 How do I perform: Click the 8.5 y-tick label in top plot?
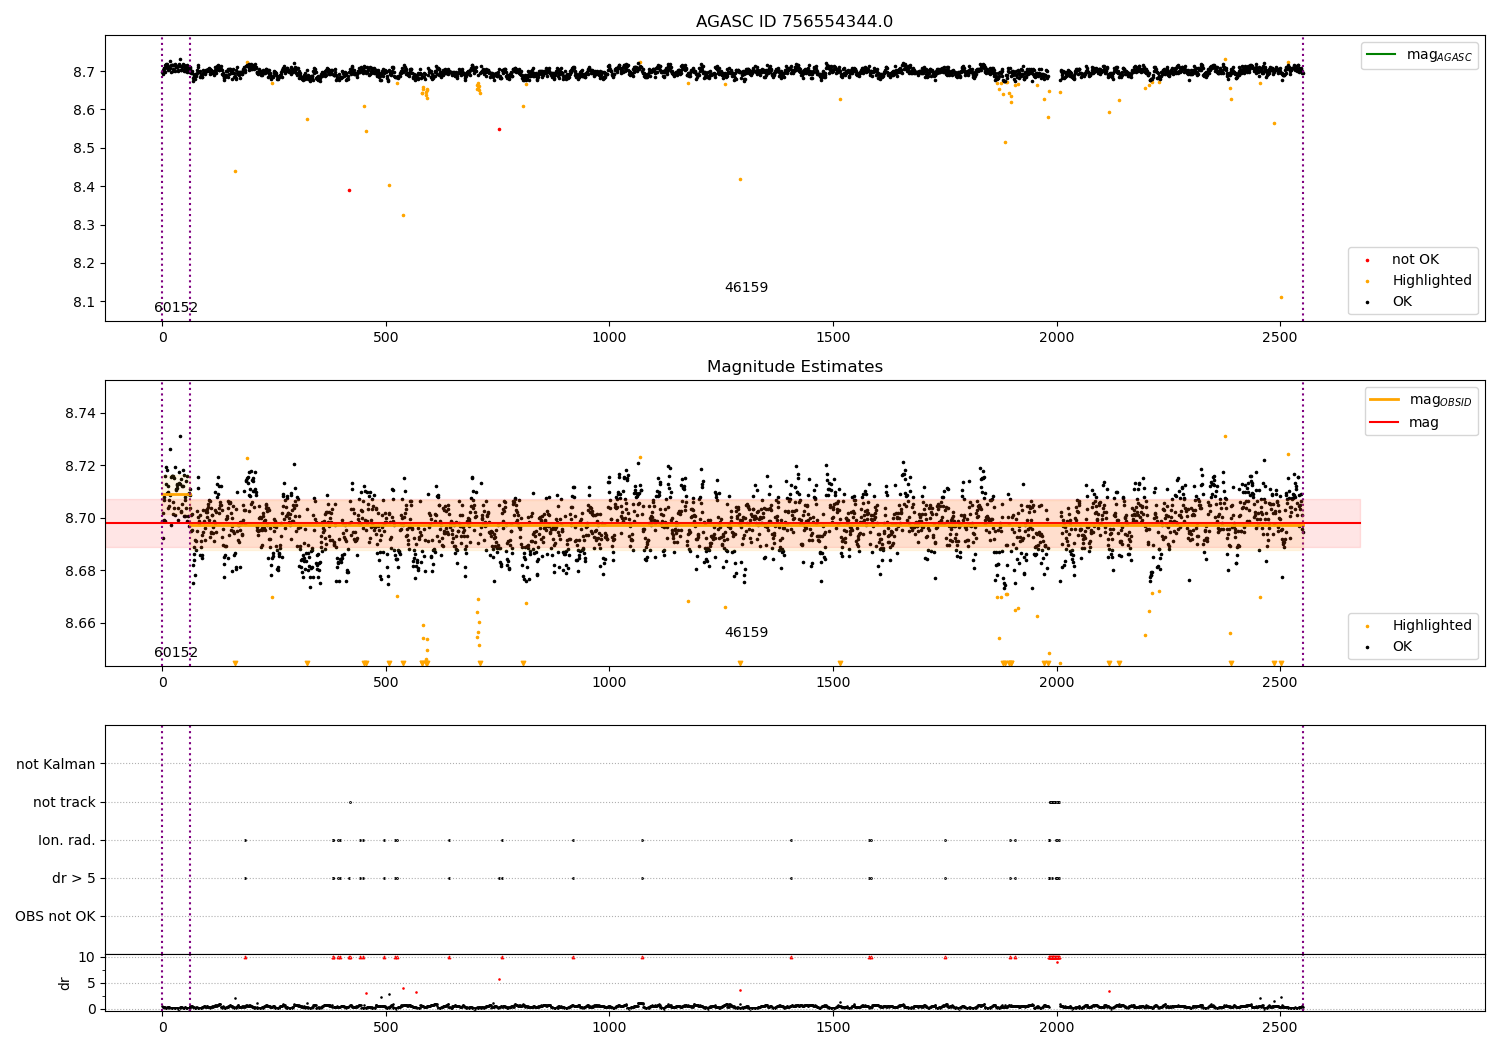coord(85,148)
